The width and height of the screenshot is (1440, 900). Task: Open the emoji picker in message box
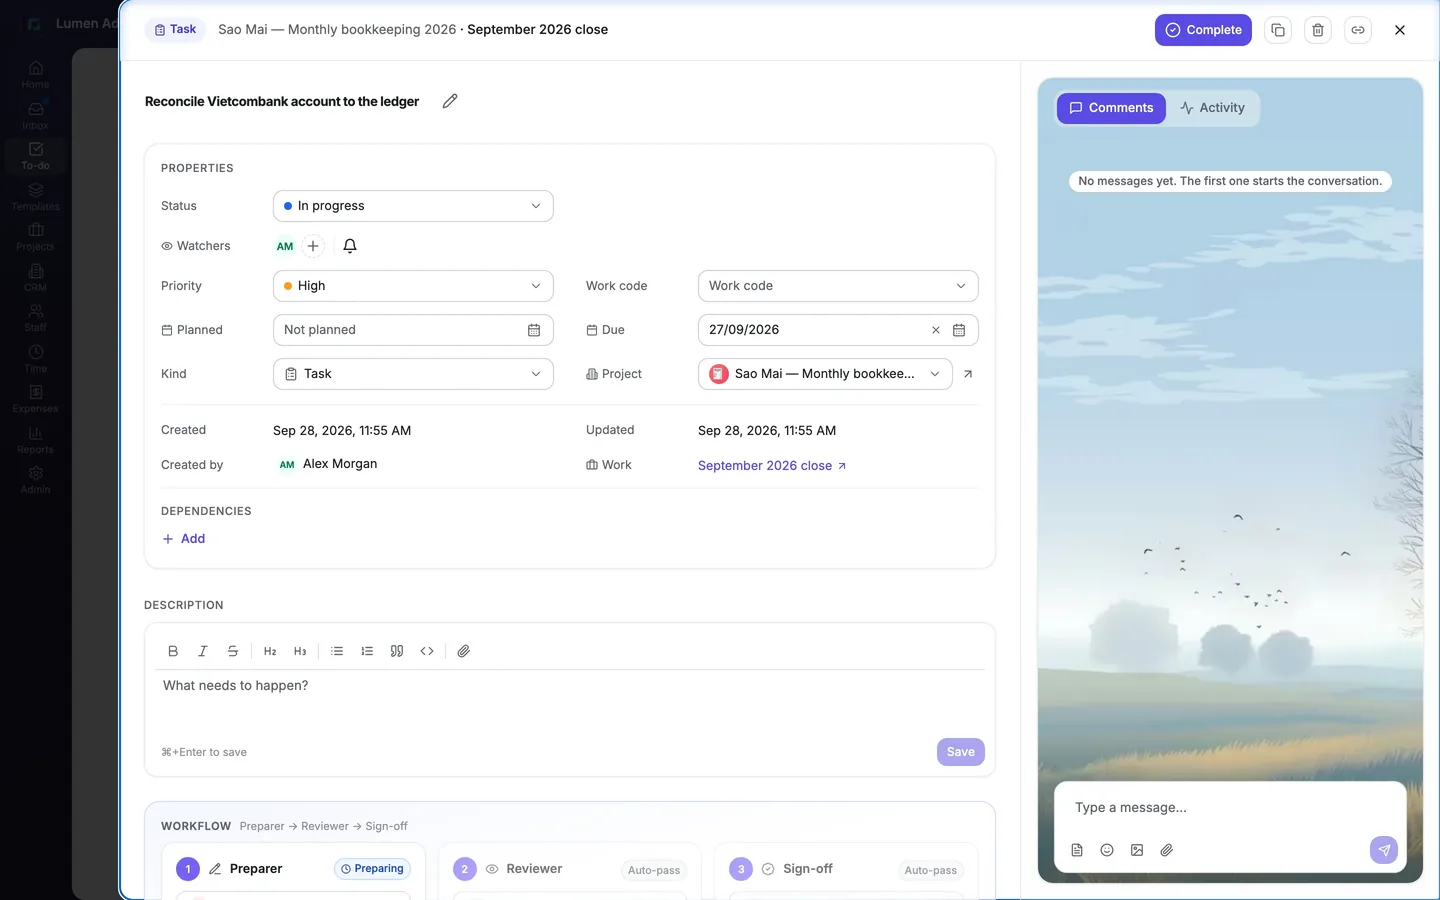[1107, 850]
